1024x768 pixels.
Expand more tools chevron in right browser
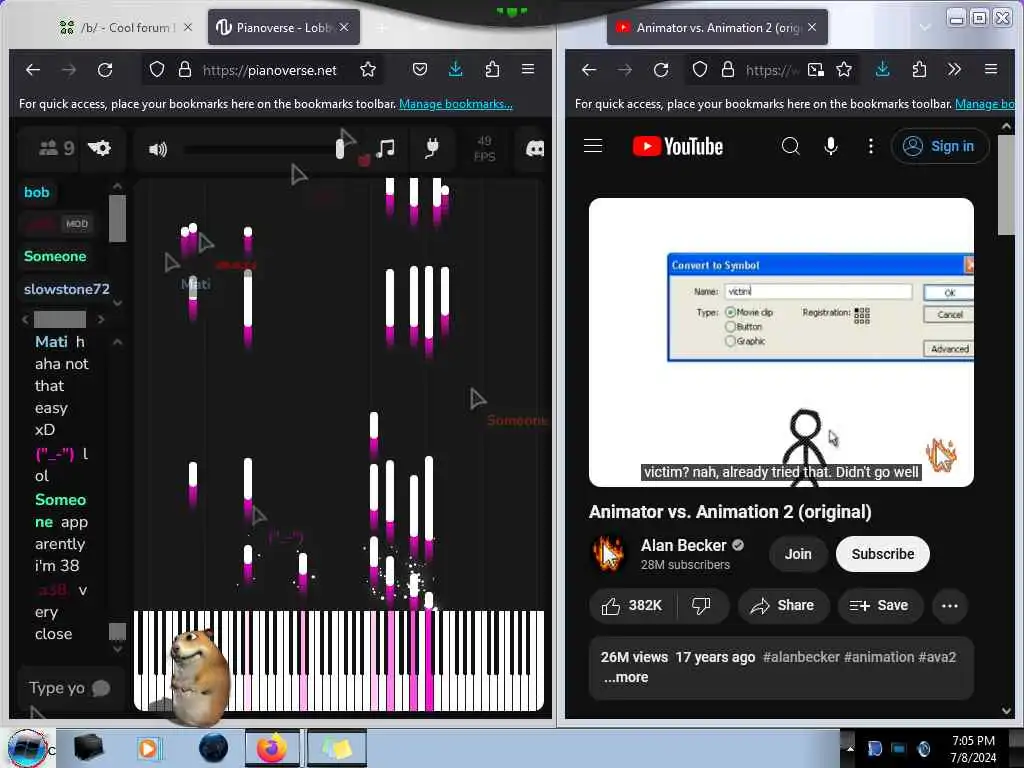tap(954, 69)
